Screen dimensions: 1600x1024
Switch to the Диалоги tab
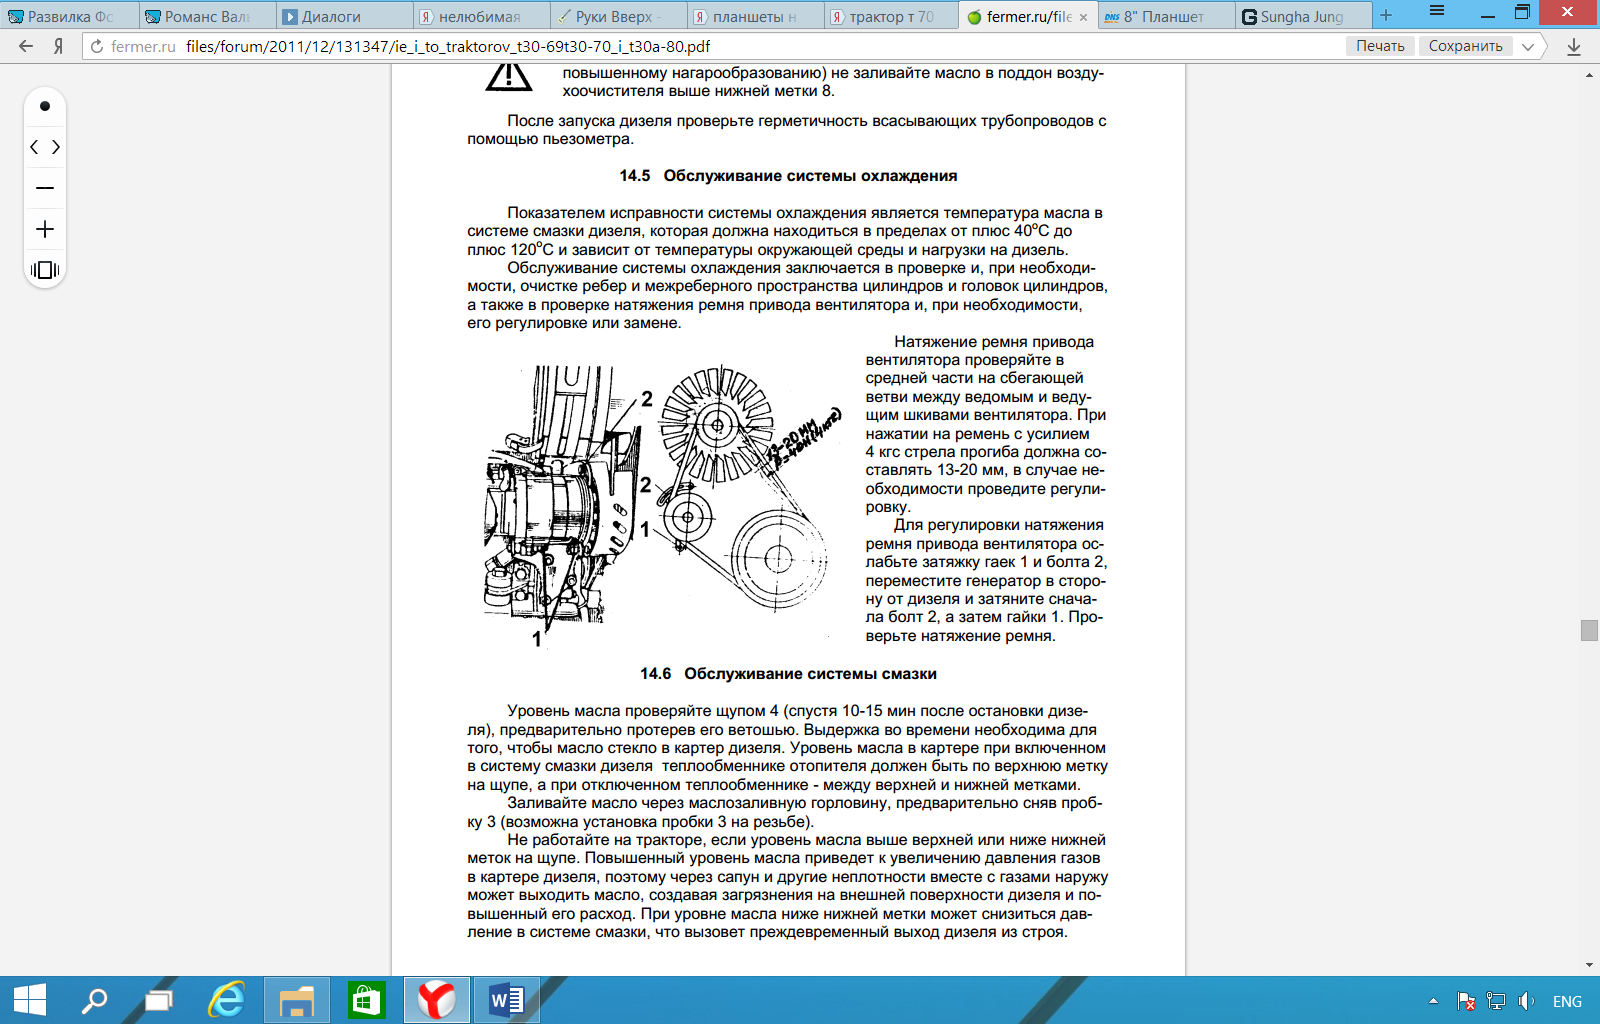(x=344, y=16)
